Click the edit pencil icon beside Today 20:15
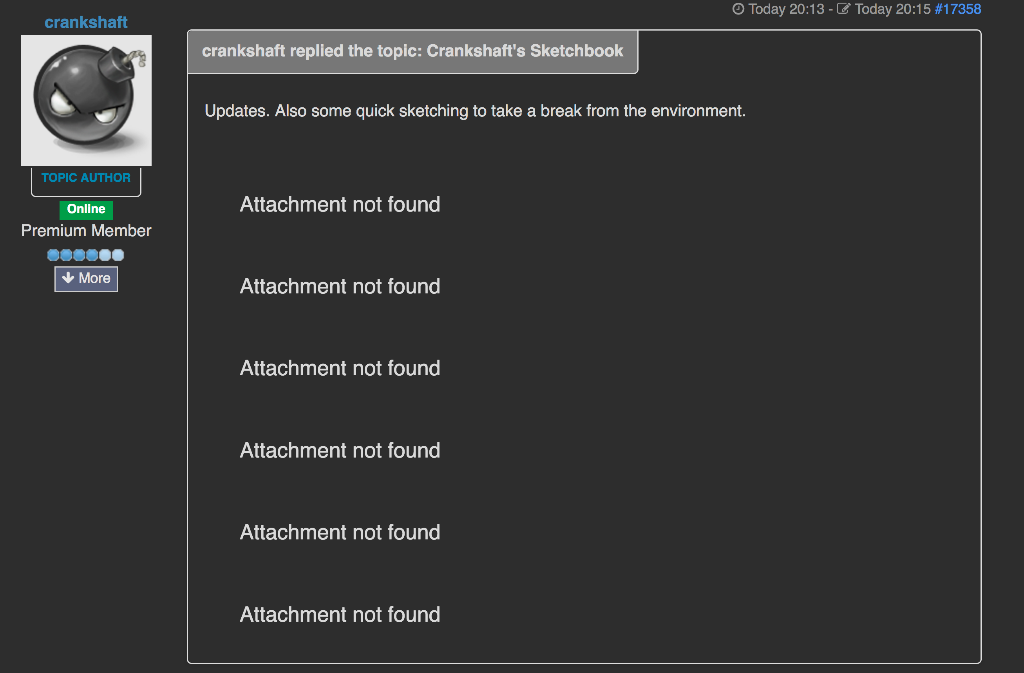The image size is (1024, 673). pos(843,9)
